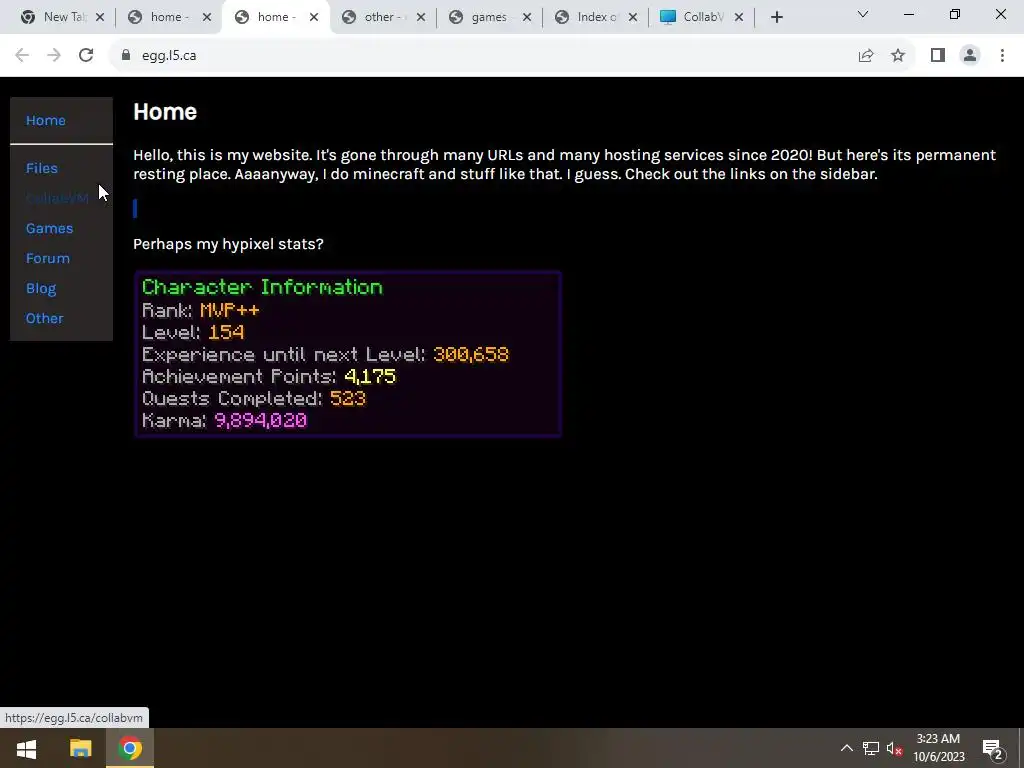Open the Forum sidebar link
1024x768 pixels.
click(48, 258)
